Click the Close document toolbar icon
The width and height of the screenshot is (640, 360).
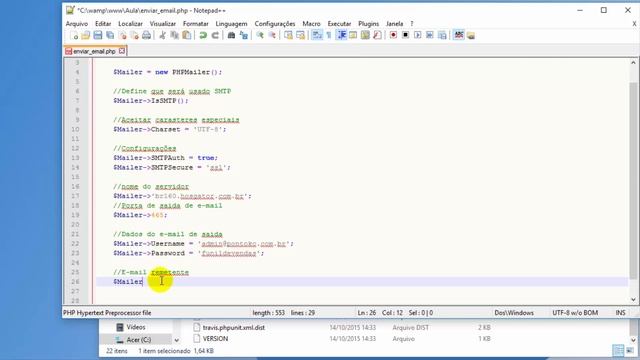pos(122,36)
